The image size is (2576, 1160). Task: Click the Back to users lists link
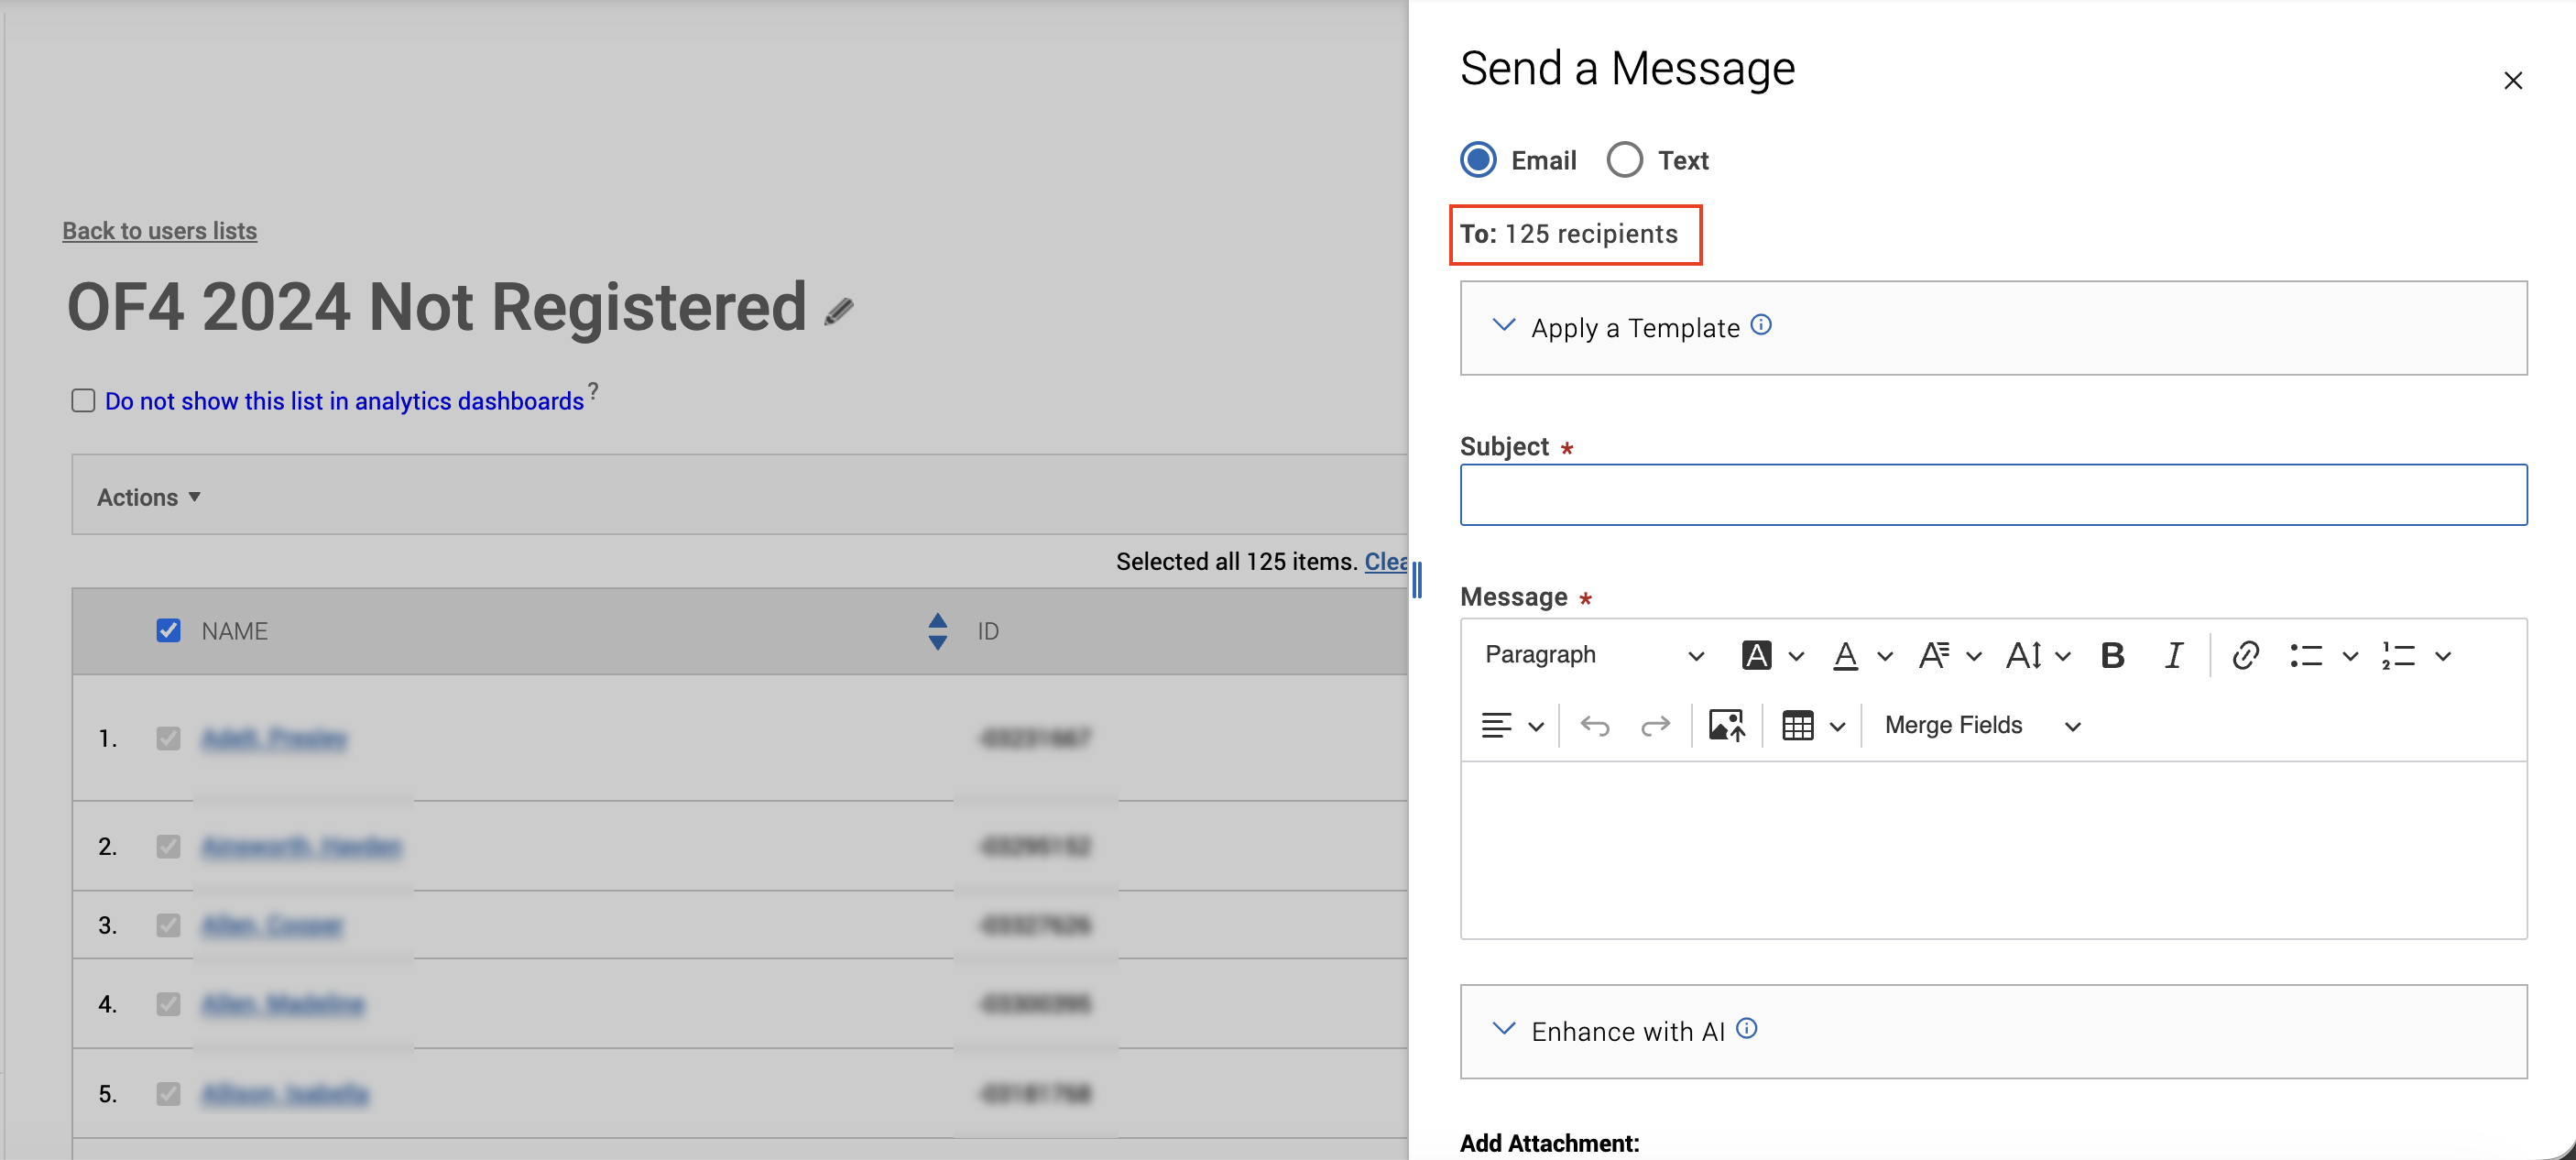click(160, 231)
